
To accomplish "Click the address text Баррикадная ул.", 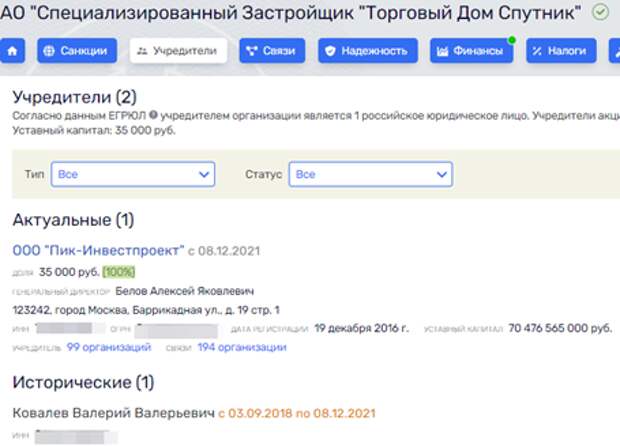I will coord(177,310).
